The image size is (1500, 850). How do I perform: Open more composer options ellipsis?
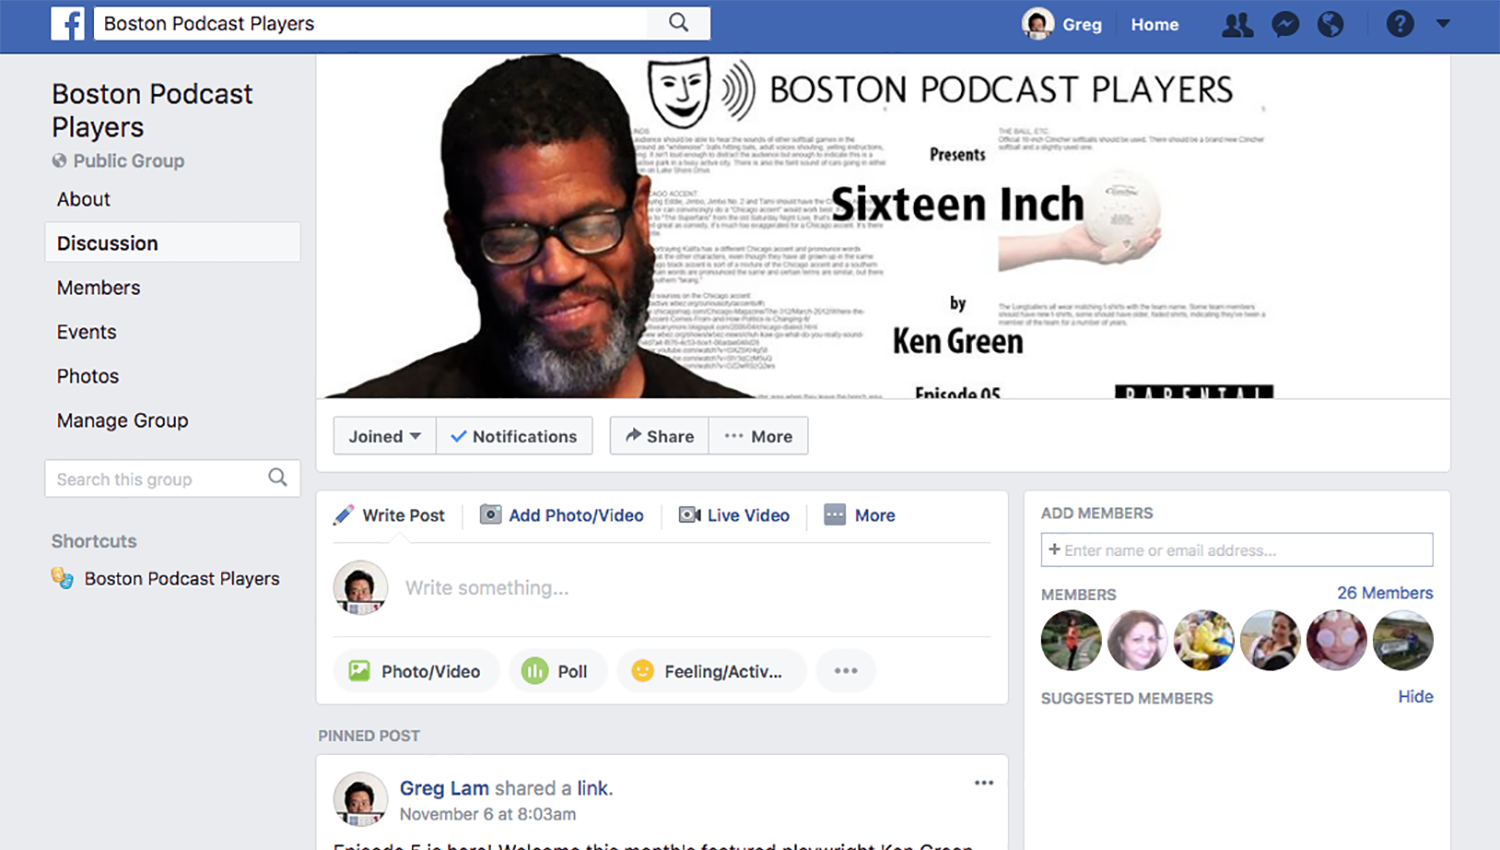846,671
